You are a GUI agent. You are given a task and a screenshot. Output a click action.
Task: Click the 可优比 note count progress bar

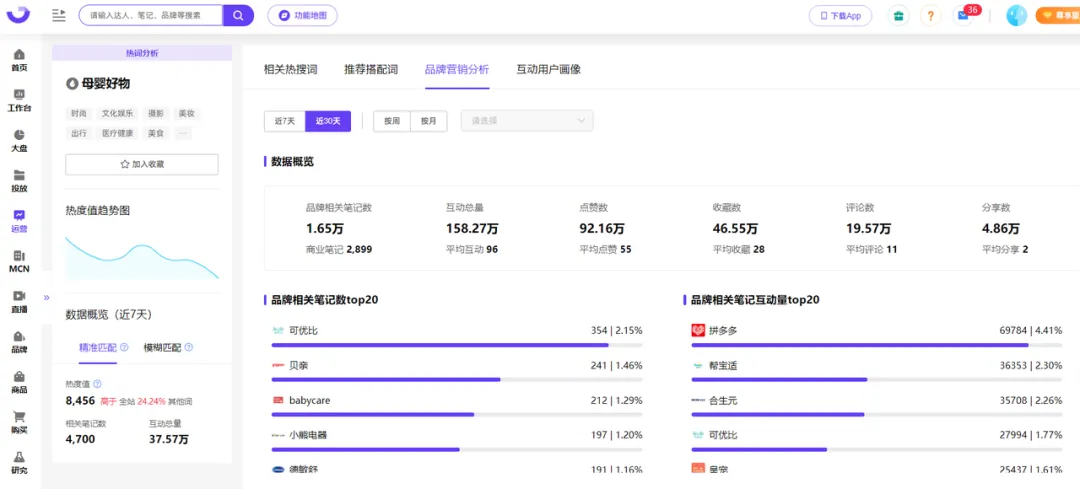point(457,344)
